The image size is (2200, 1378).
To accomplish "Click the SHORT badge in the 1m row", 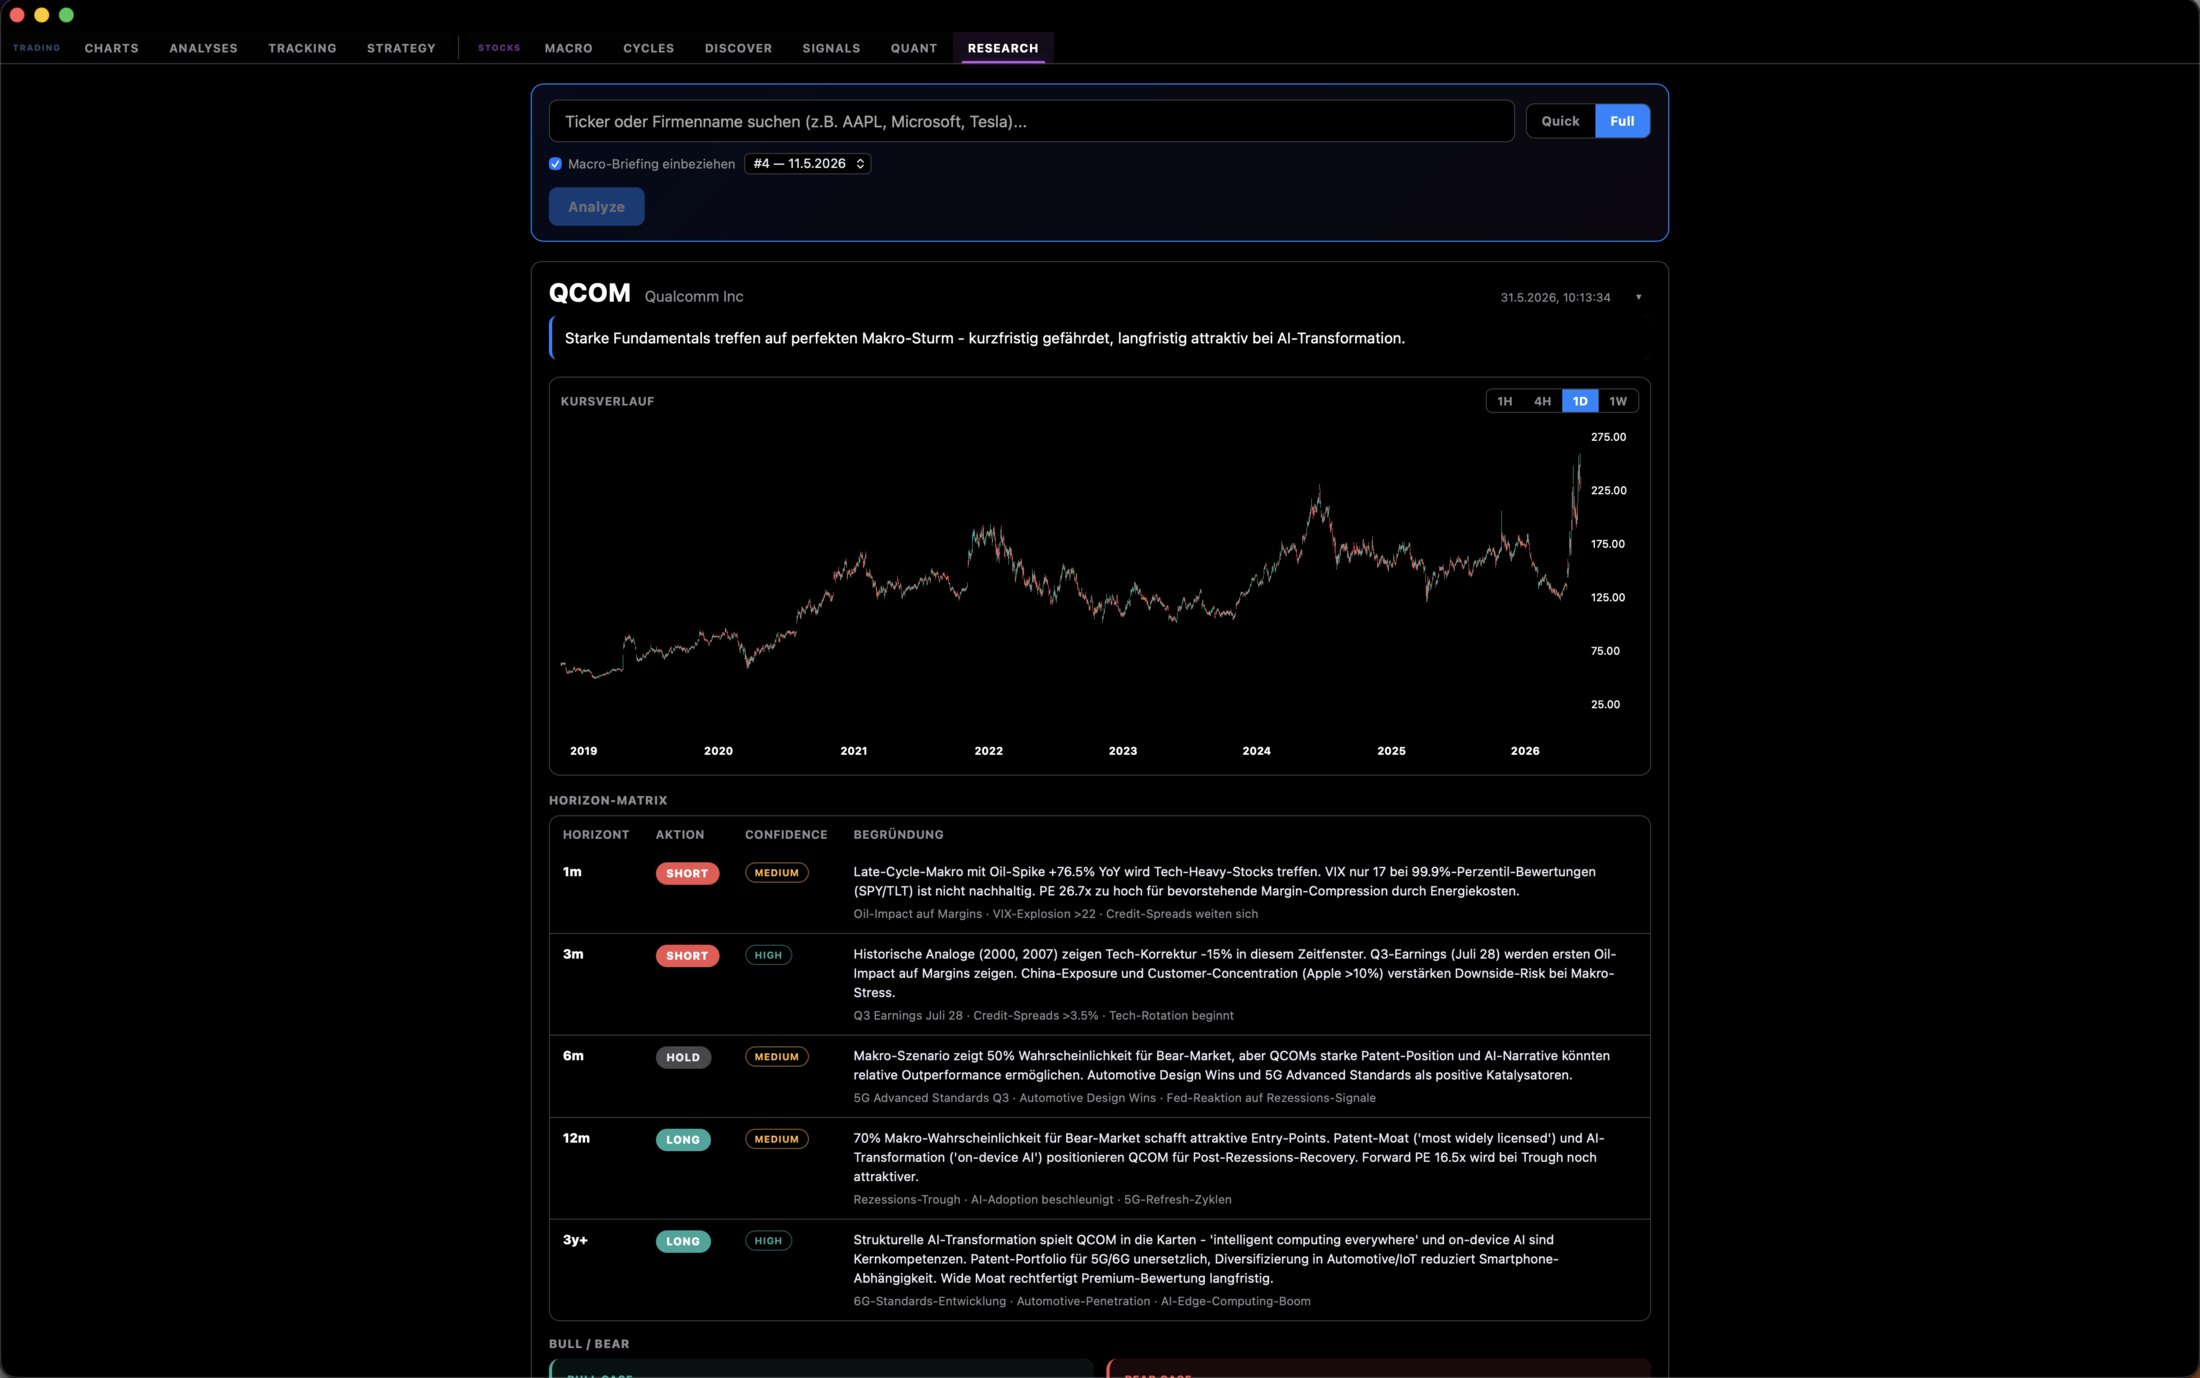I will (x=687, y=873).
